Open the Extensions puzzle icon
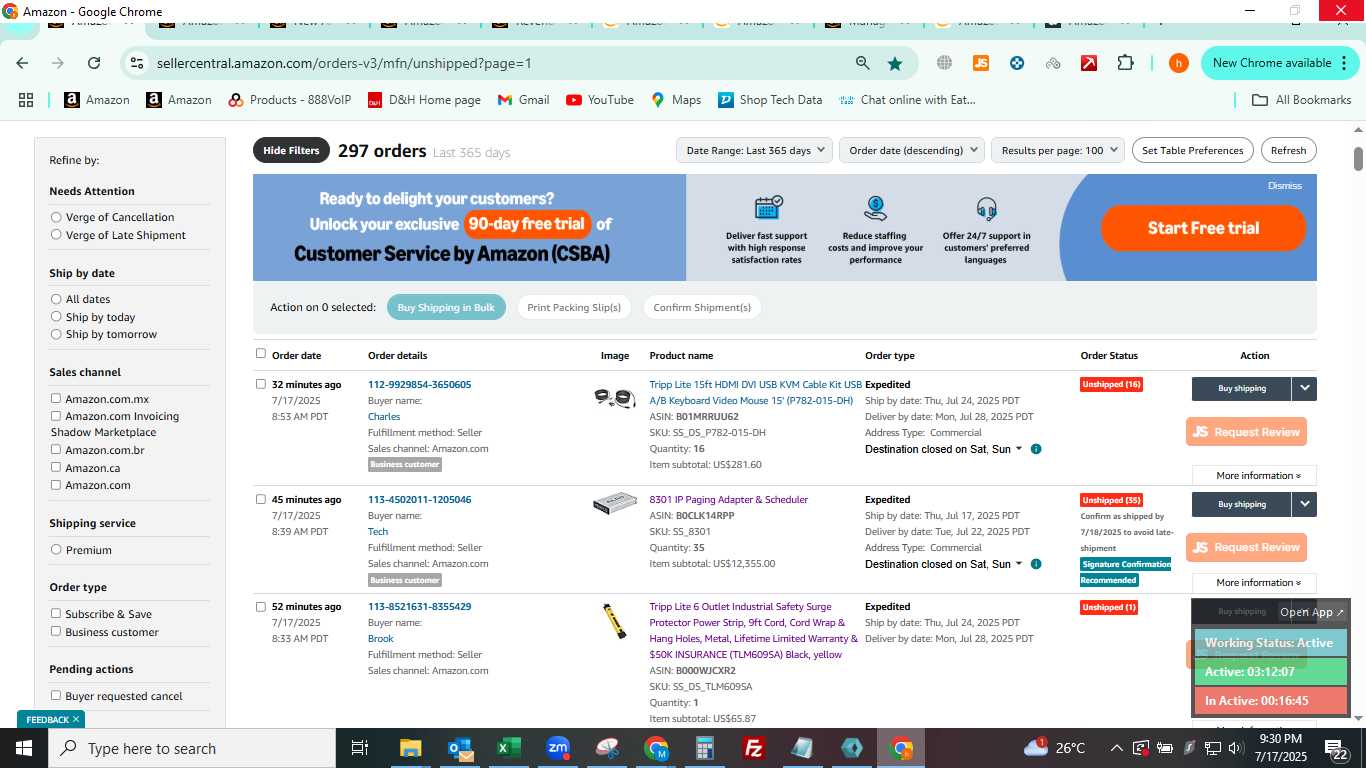 (1125, 63)
